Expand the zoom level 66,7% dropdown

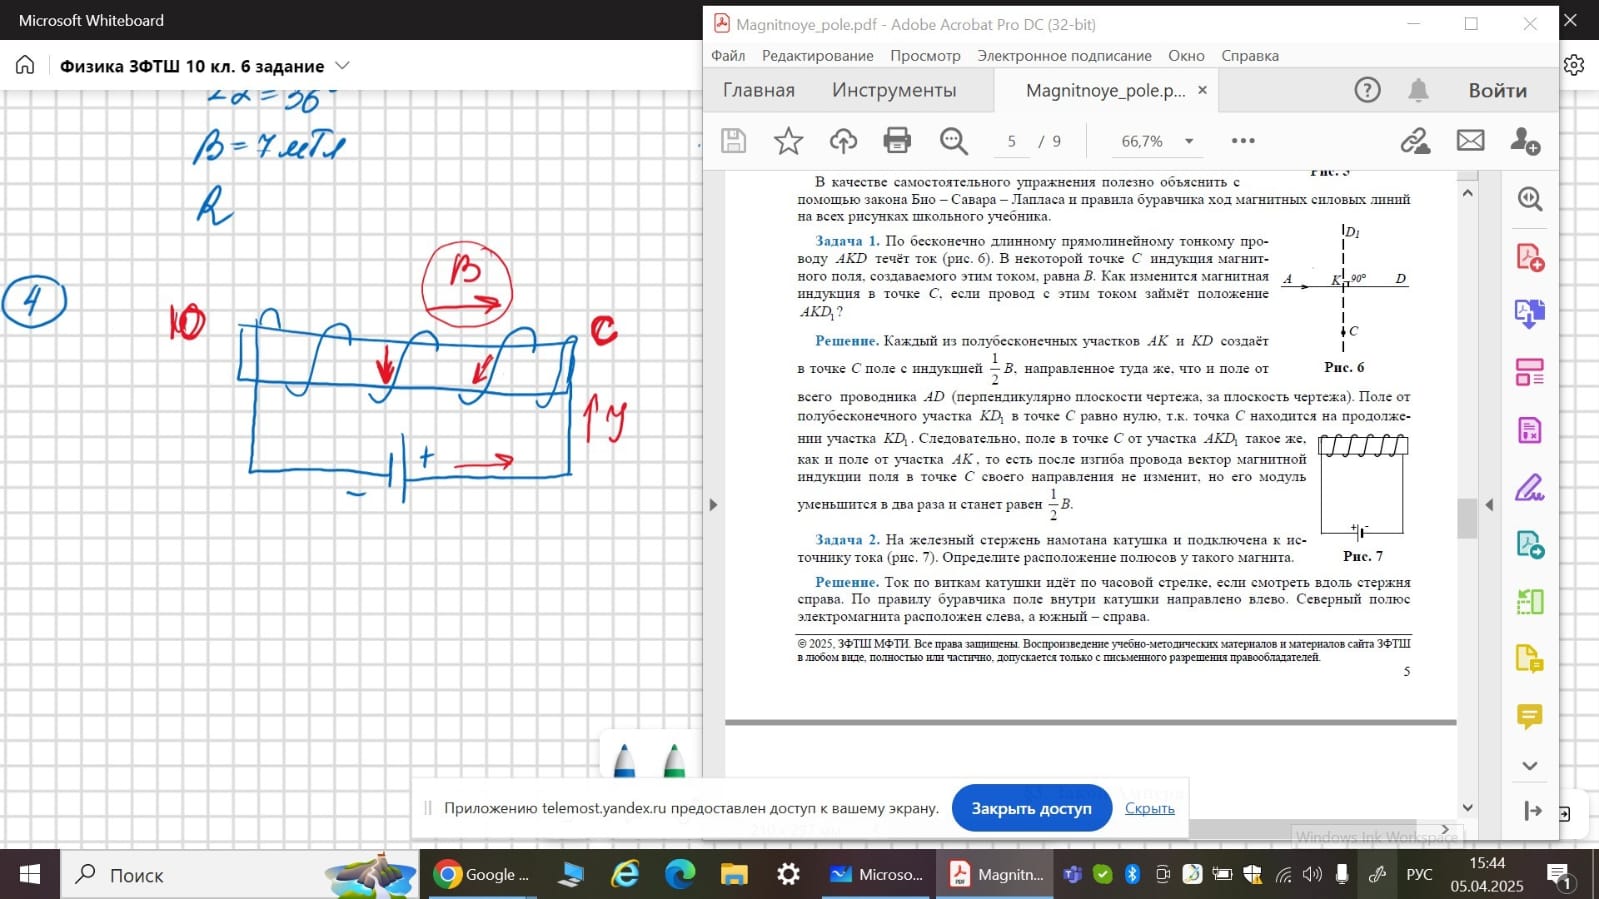1189,141
